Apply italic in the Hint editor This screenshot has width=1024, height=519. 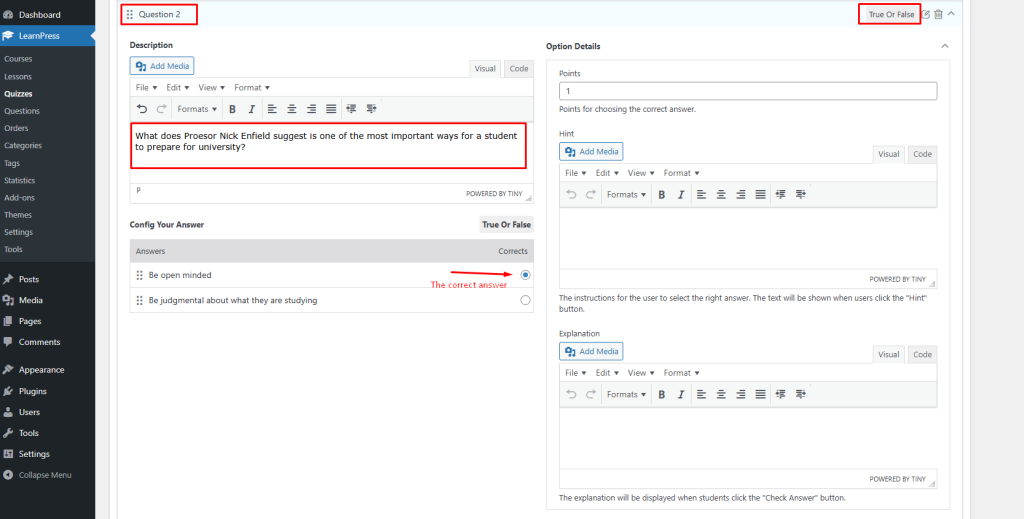click(681, 194)
